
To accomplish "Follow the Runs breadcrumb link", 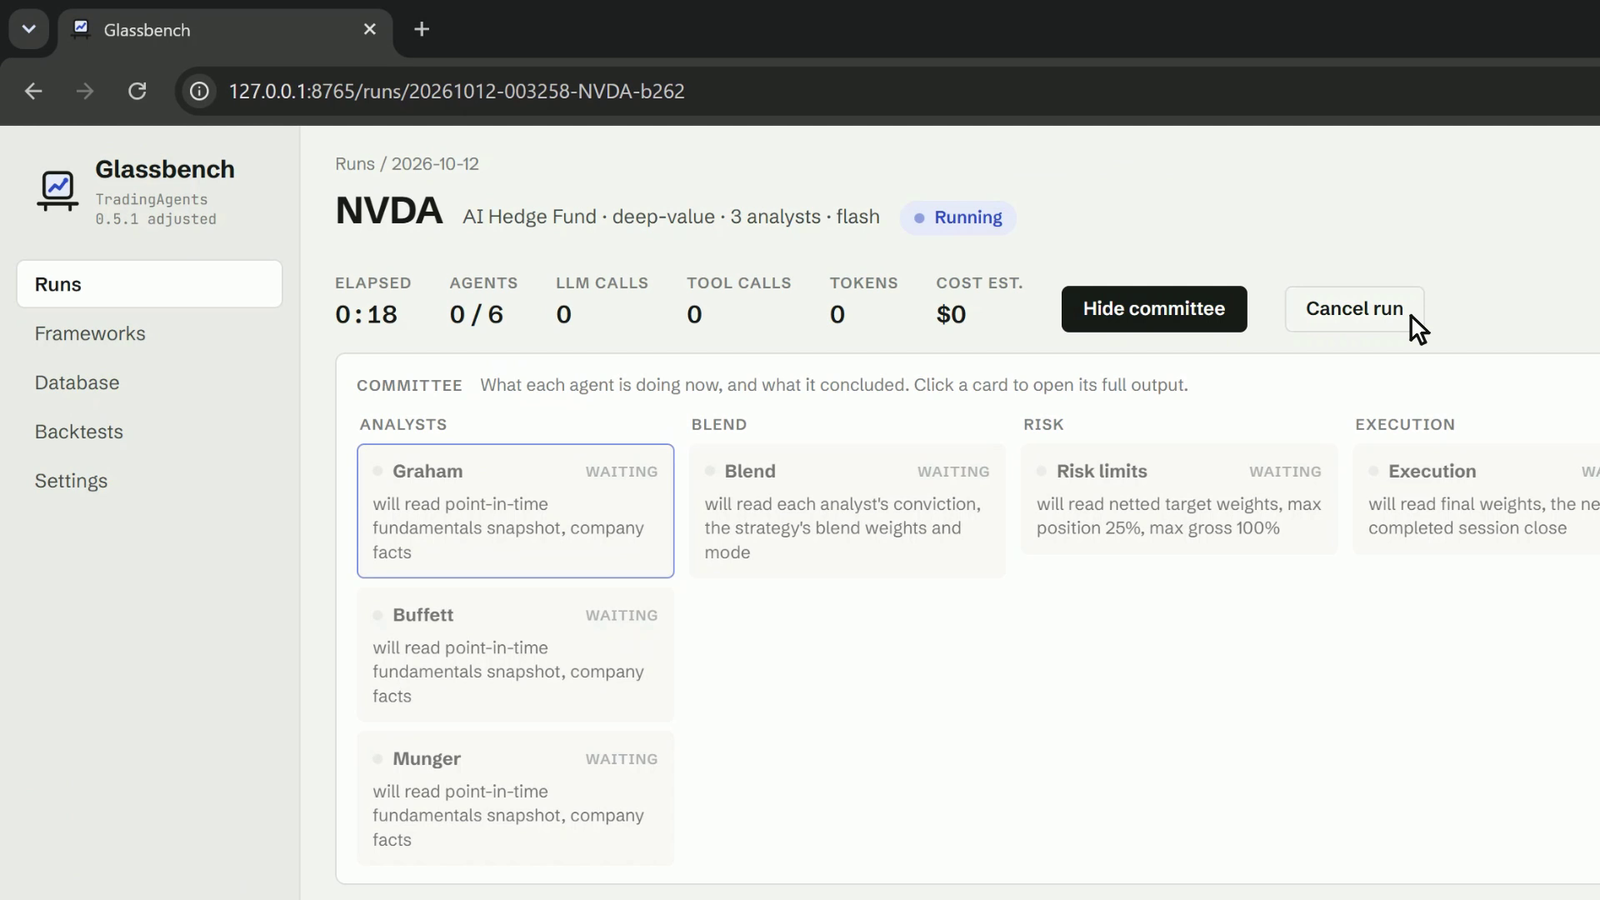I will [x=355, y=164].
